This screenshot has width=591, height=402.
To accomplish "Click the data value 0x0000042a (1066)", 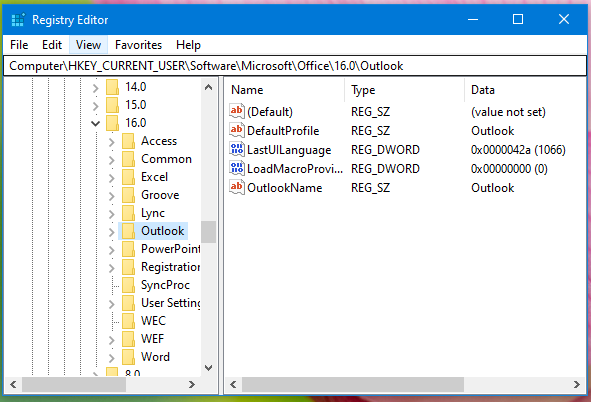I will (518, 150).
